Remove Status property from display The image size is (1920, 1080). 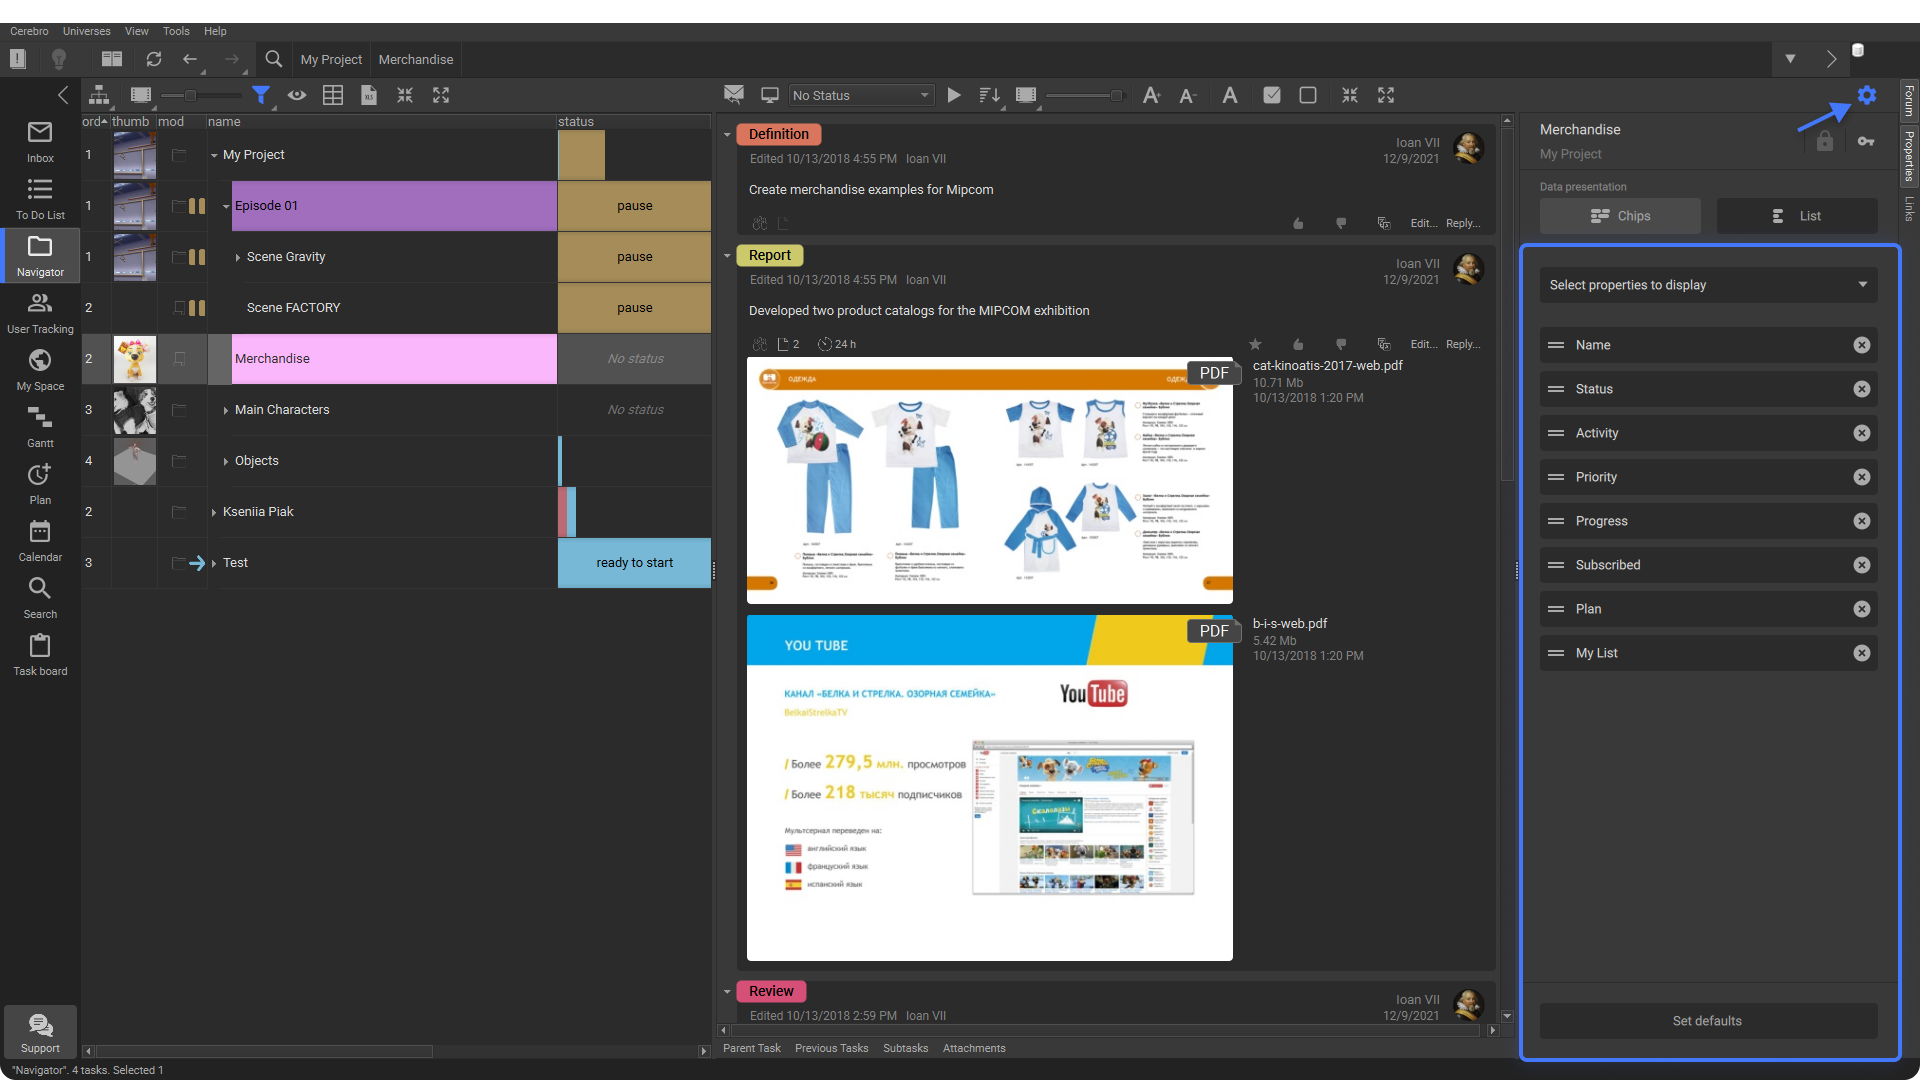point(1862,389)
